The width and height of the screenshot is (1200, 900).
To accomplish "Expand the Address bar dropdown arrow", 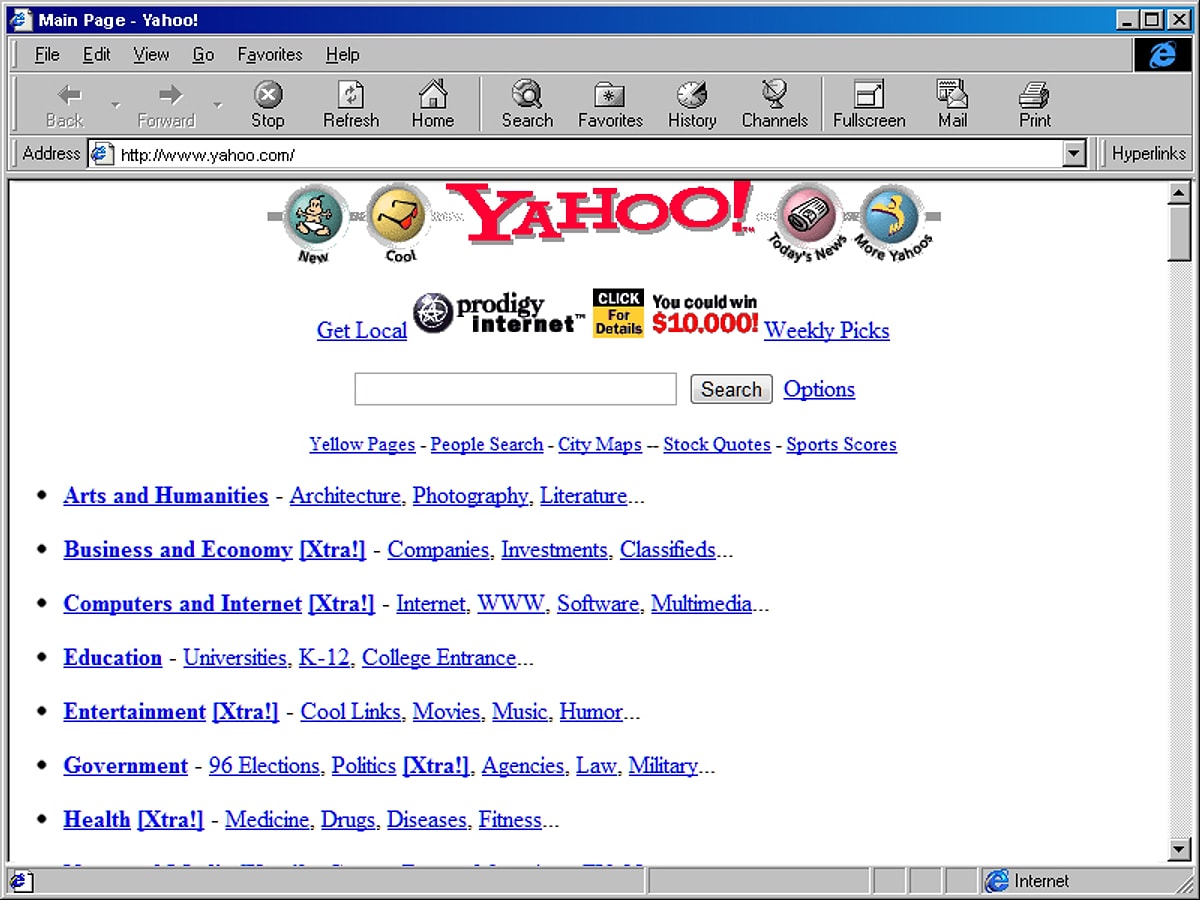I will point(1074,154).
